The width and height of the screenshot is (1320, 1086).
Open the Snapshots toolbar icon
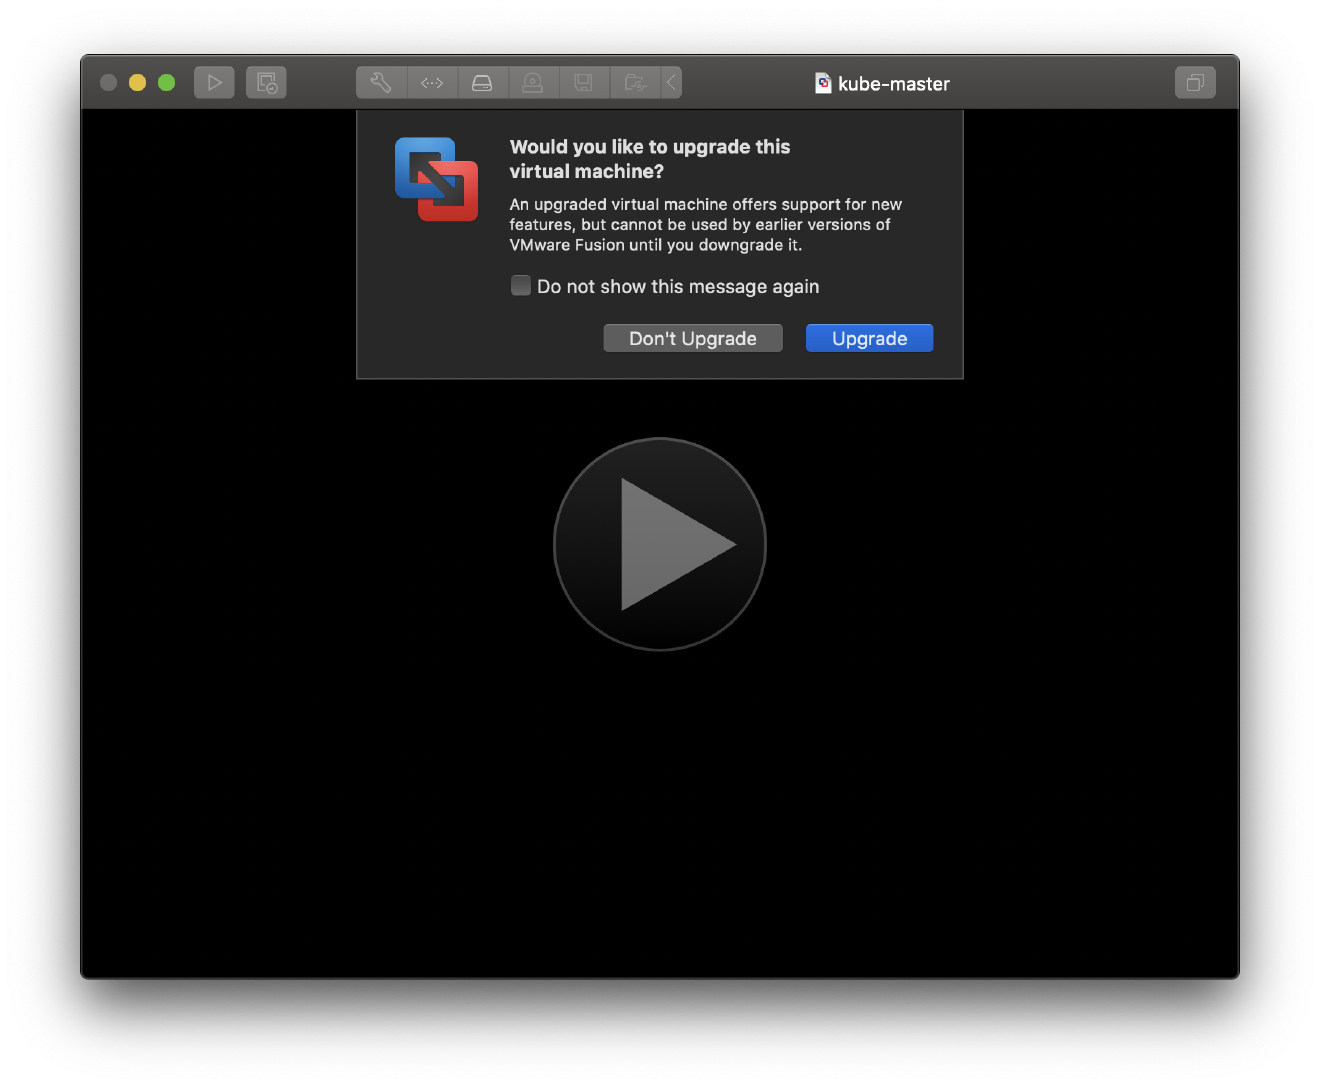pyautogui.click(x=266, y=82)
